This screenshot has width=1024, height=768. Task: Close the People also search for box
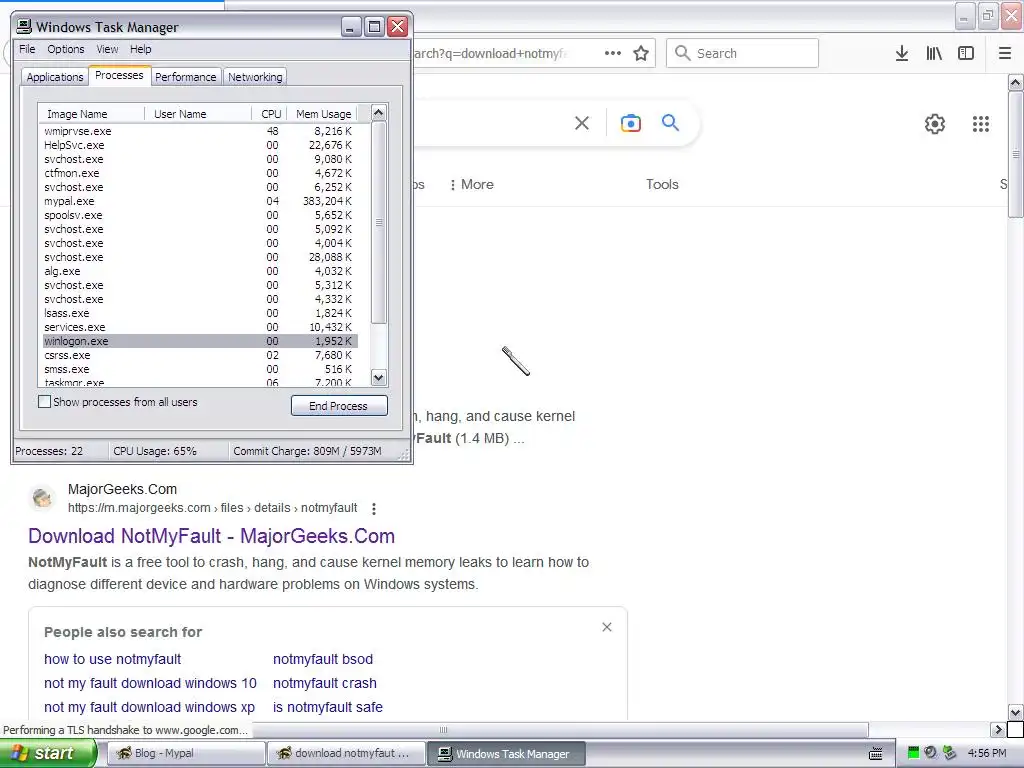coord(607,627)
